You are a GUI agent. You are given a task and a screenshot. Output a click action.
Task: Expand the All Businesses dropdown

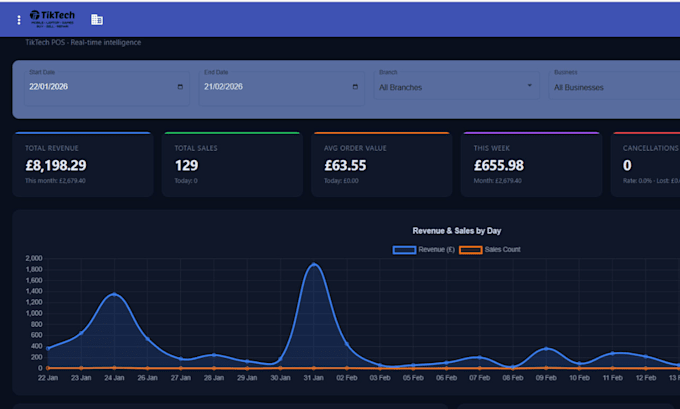pos(616,87)
